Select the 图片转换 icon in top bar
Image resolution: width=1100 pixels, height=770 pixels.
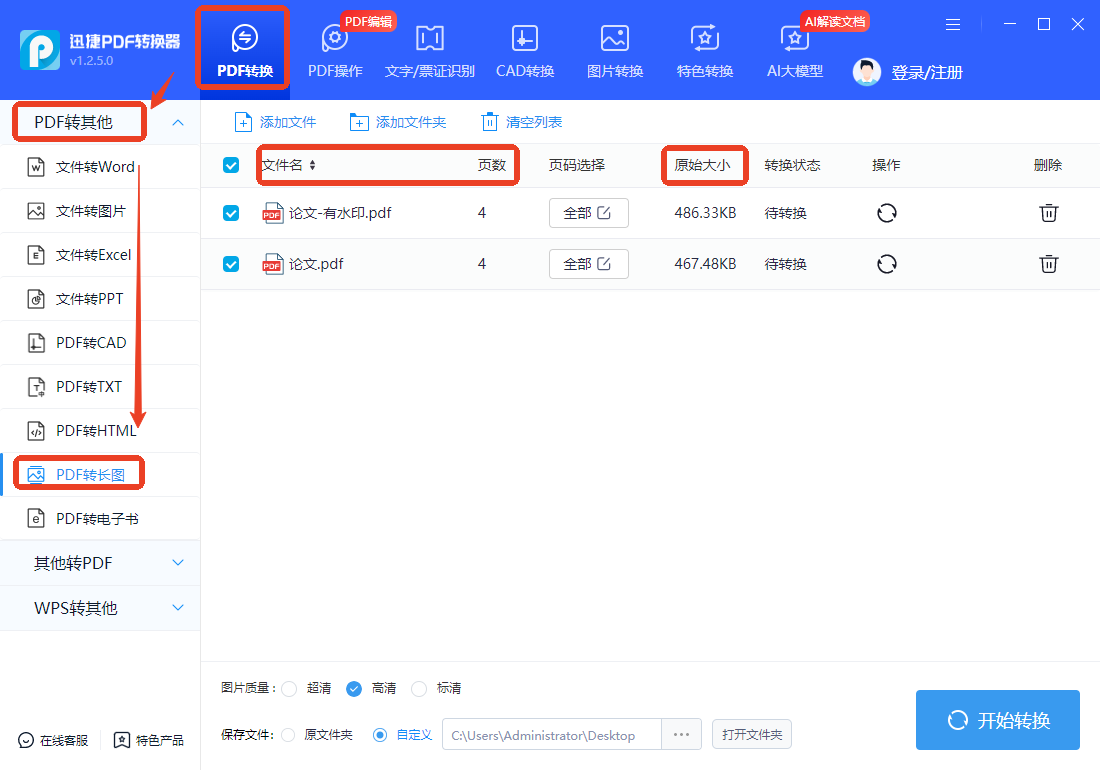pos(615,39)
